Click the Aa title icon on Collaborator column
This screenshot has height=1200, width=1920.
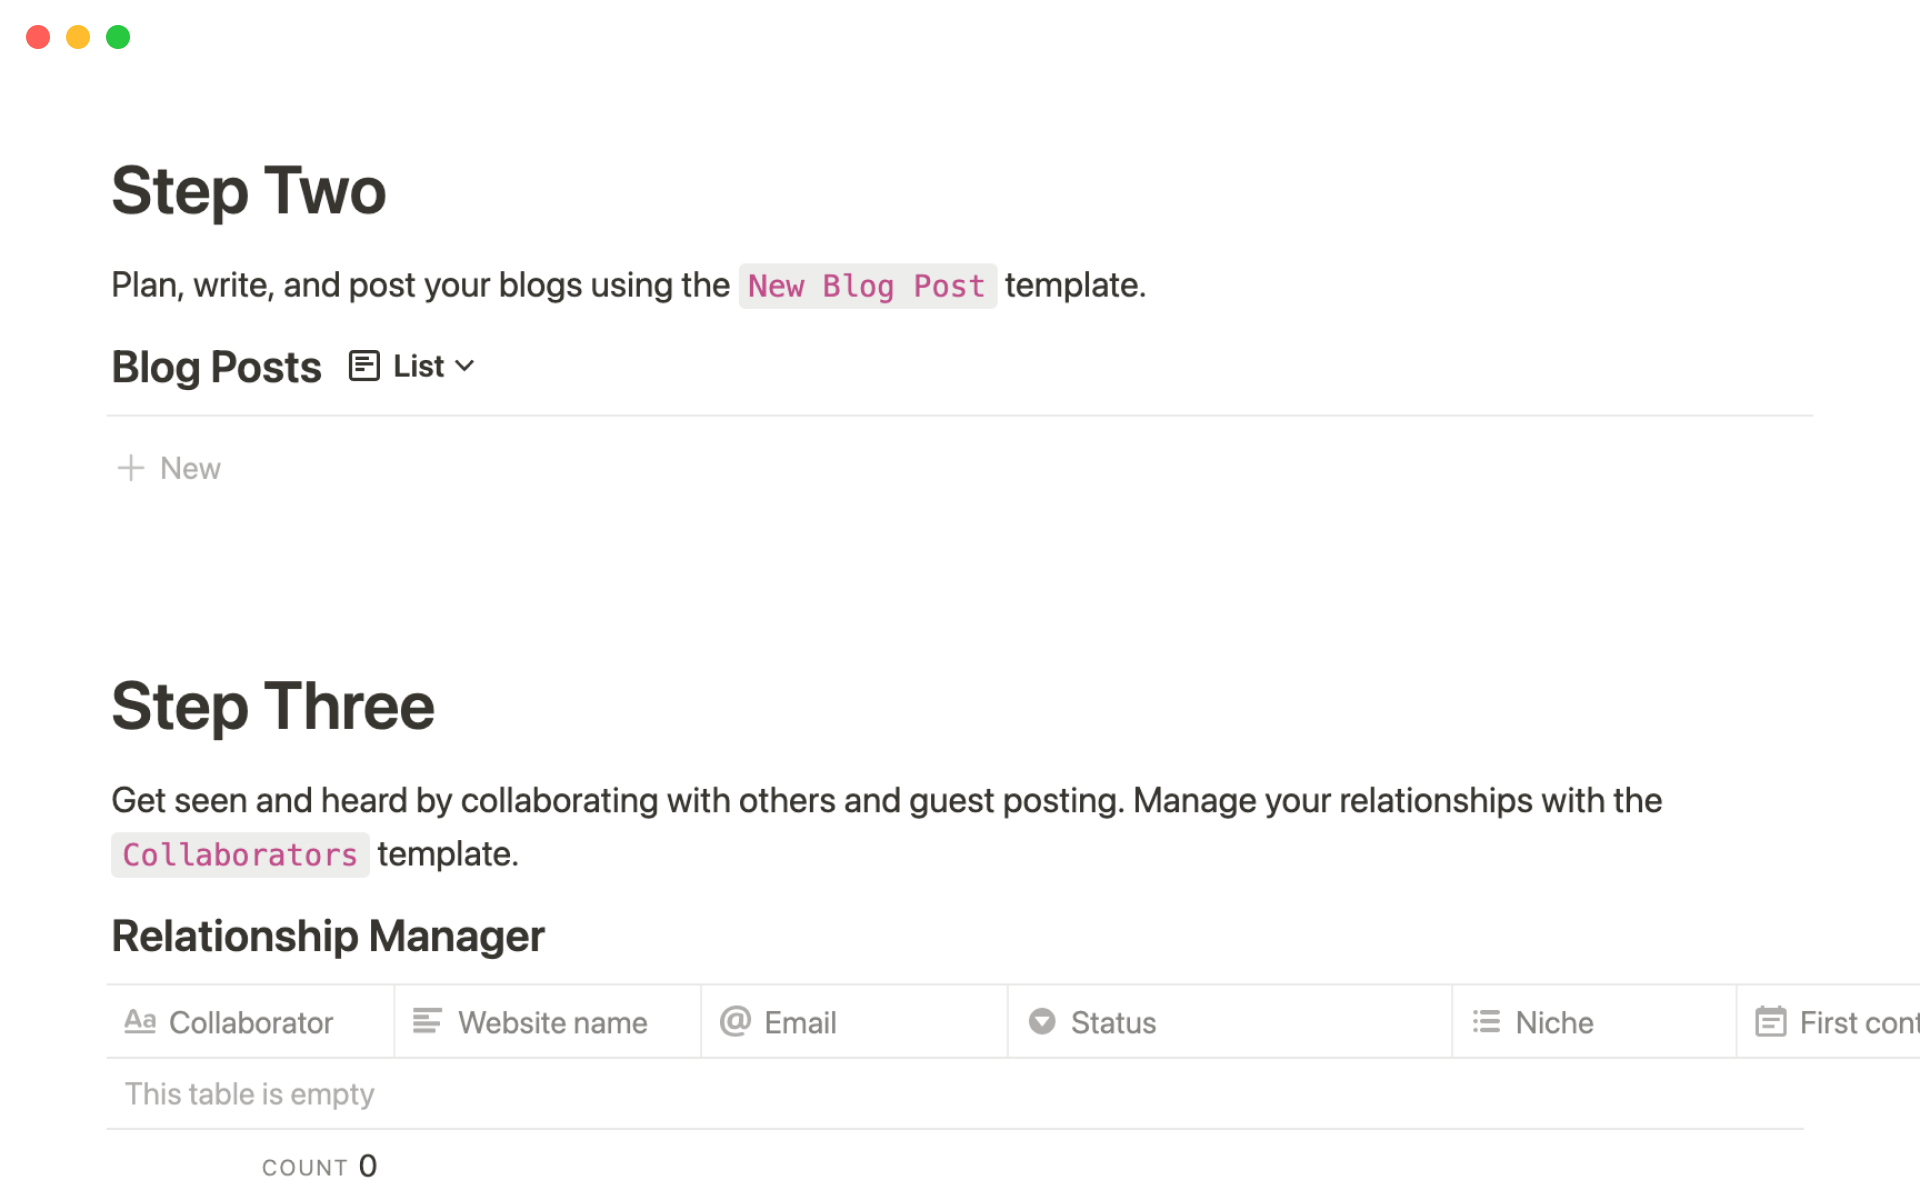pyautogui.click(x=140, y=1021)
